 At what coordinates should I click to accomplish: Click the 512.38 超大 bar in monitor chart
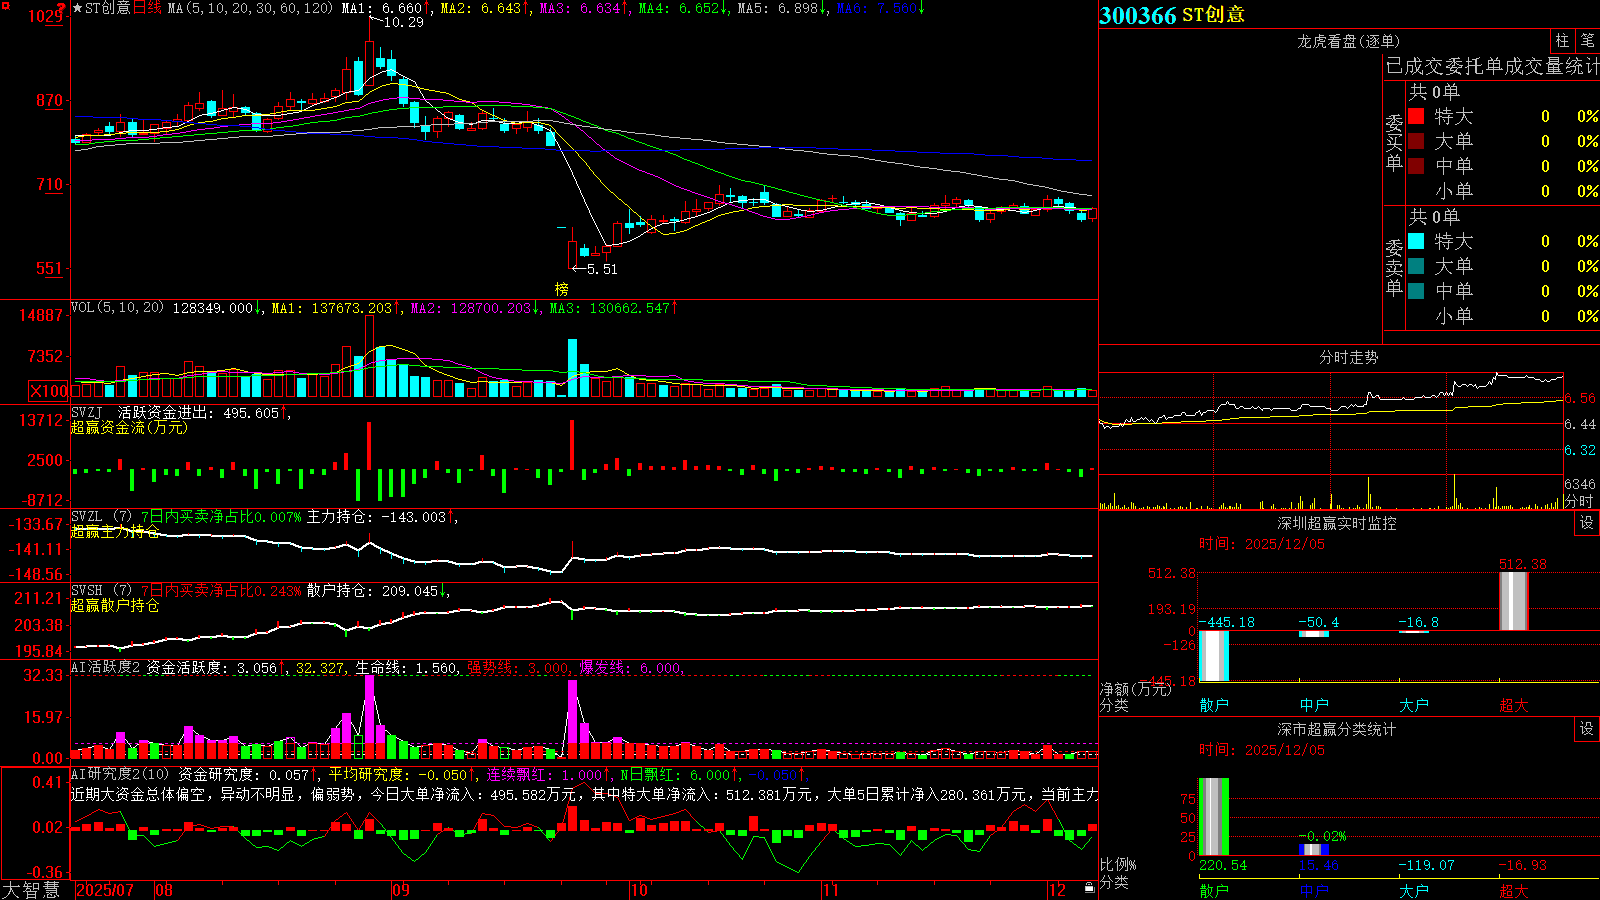tap(1514, 601)
